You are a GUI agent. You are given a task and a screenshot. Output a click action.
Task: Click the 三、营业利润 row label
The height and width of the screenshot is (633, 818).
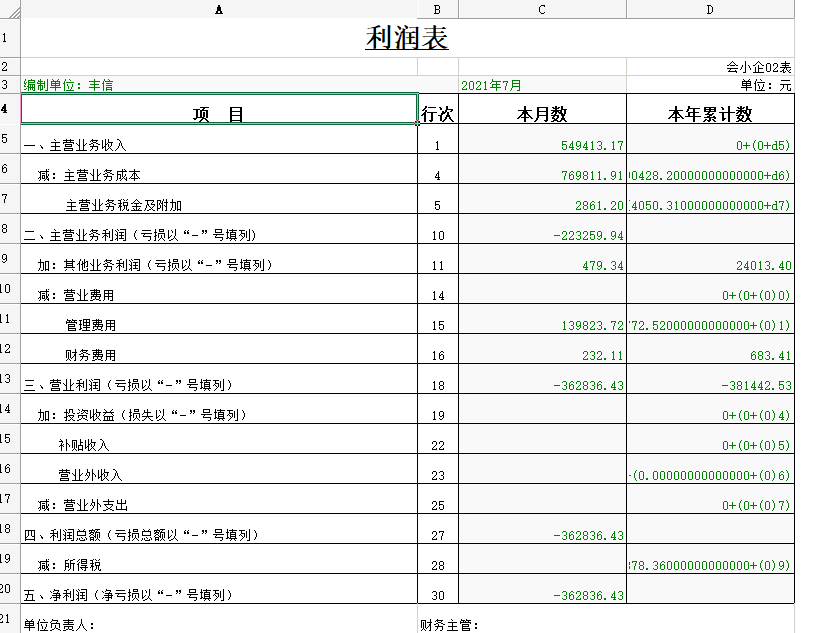click(219, 379)
